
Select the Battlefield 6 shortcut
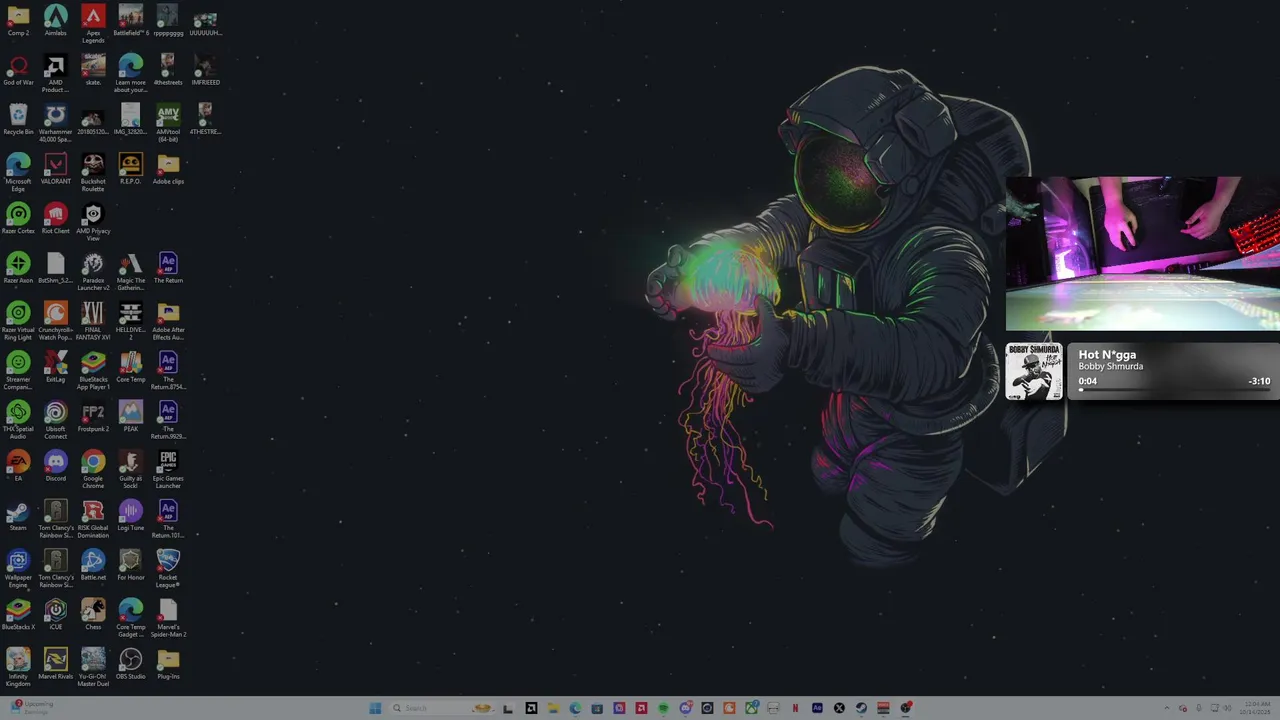tap(130, 20)
